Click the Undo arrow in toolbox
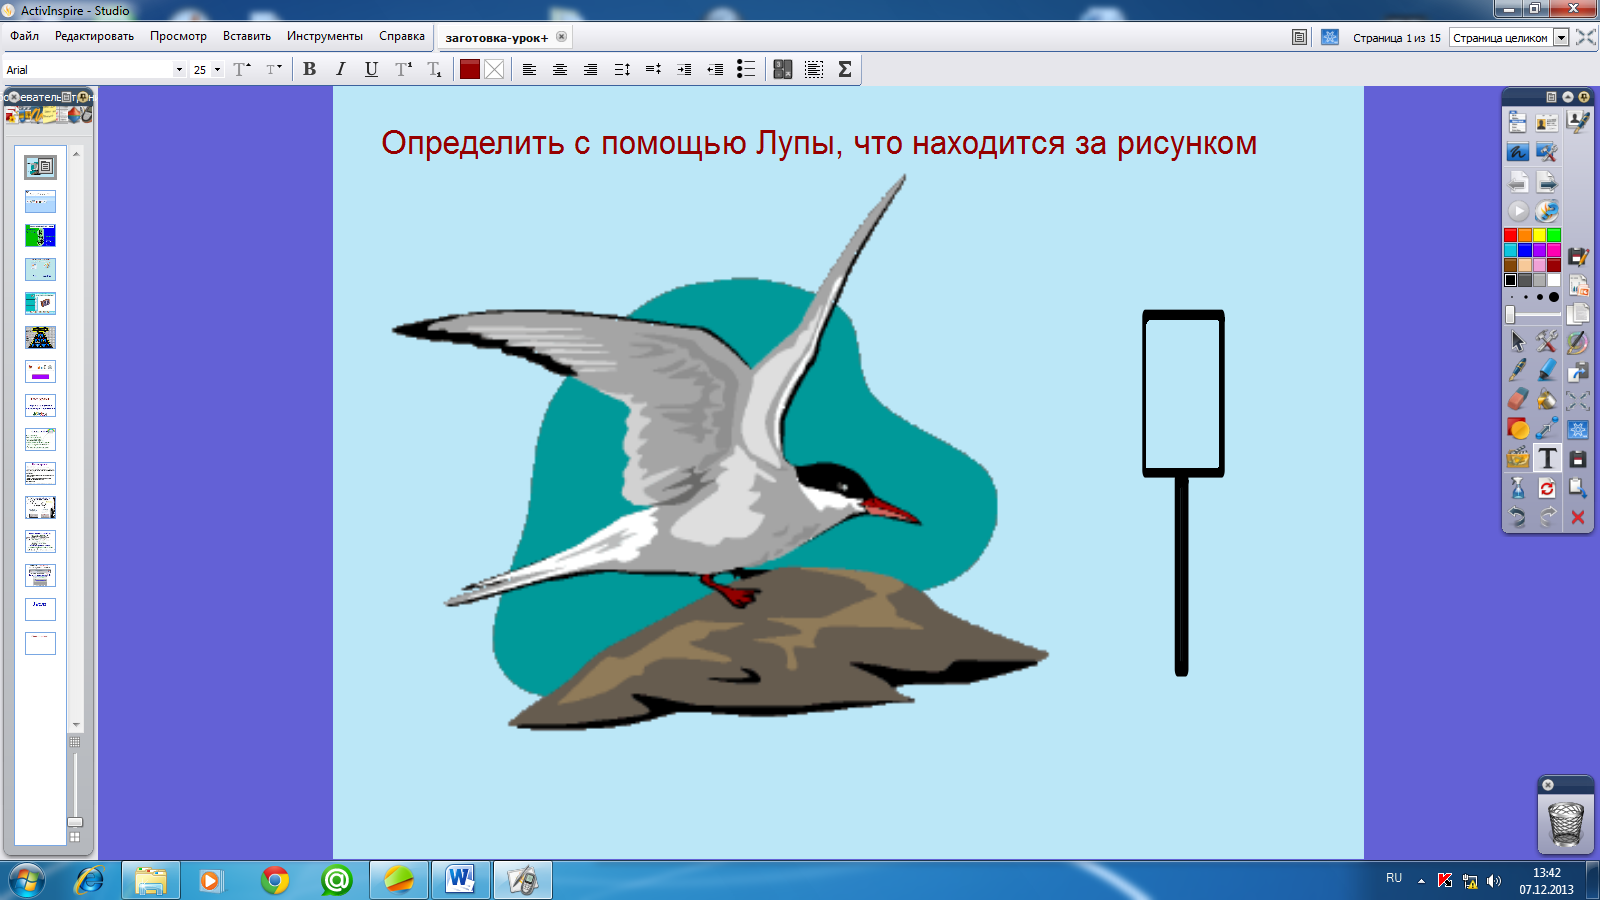Viewport: 1600px width, 900px height. pos(1518,517)
